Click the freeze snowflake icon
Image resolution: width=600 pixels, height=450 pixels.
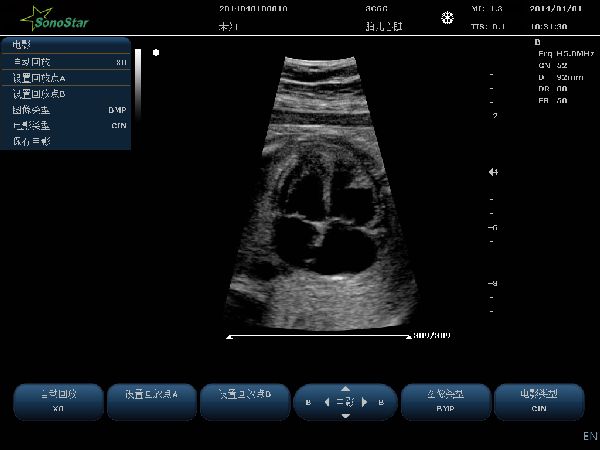coord(448,18)
